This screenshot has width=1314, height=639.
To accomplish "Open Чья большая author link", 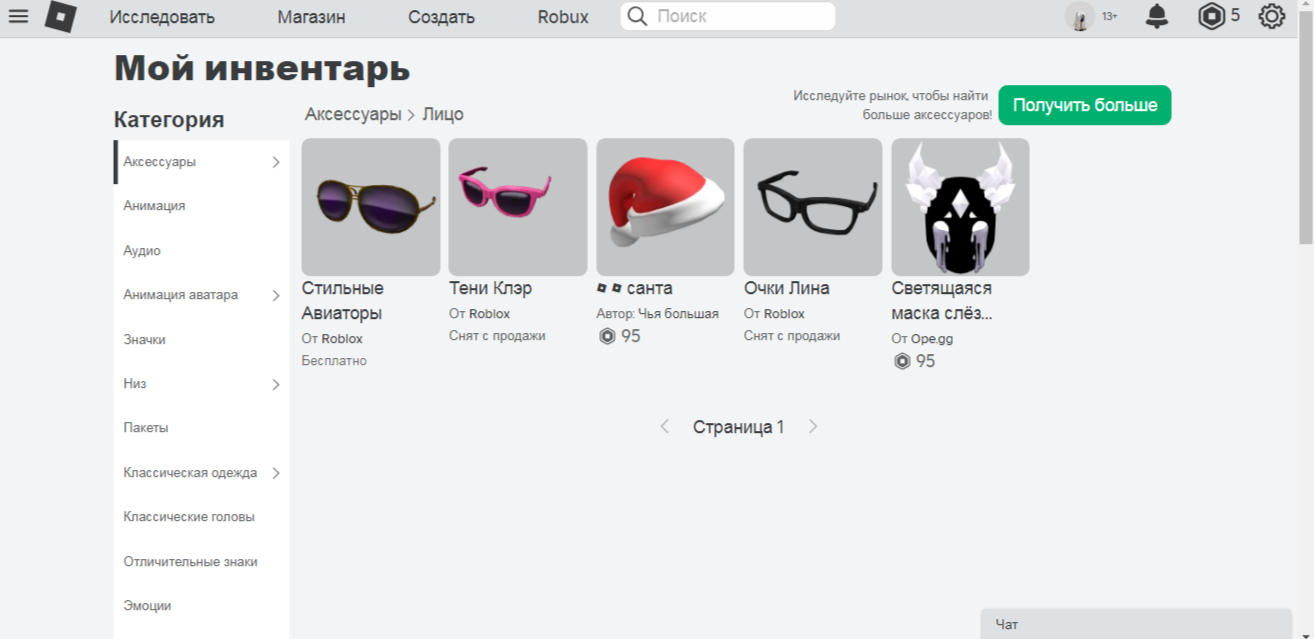I will click(x=680, y=314).
